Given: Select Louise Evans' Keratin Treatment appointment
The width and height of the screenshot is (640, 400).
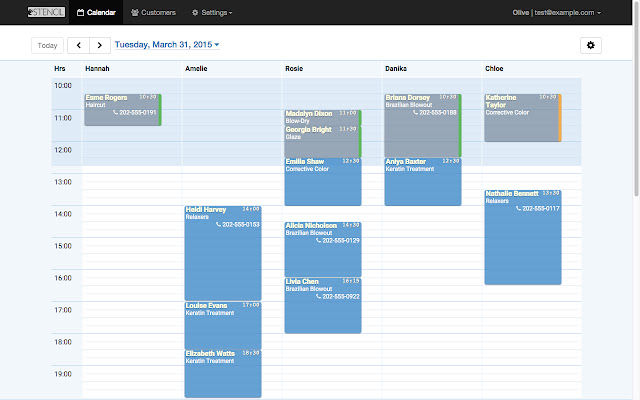Looking at the screenshot, I should pyautogui.click(x=223, y=325).
